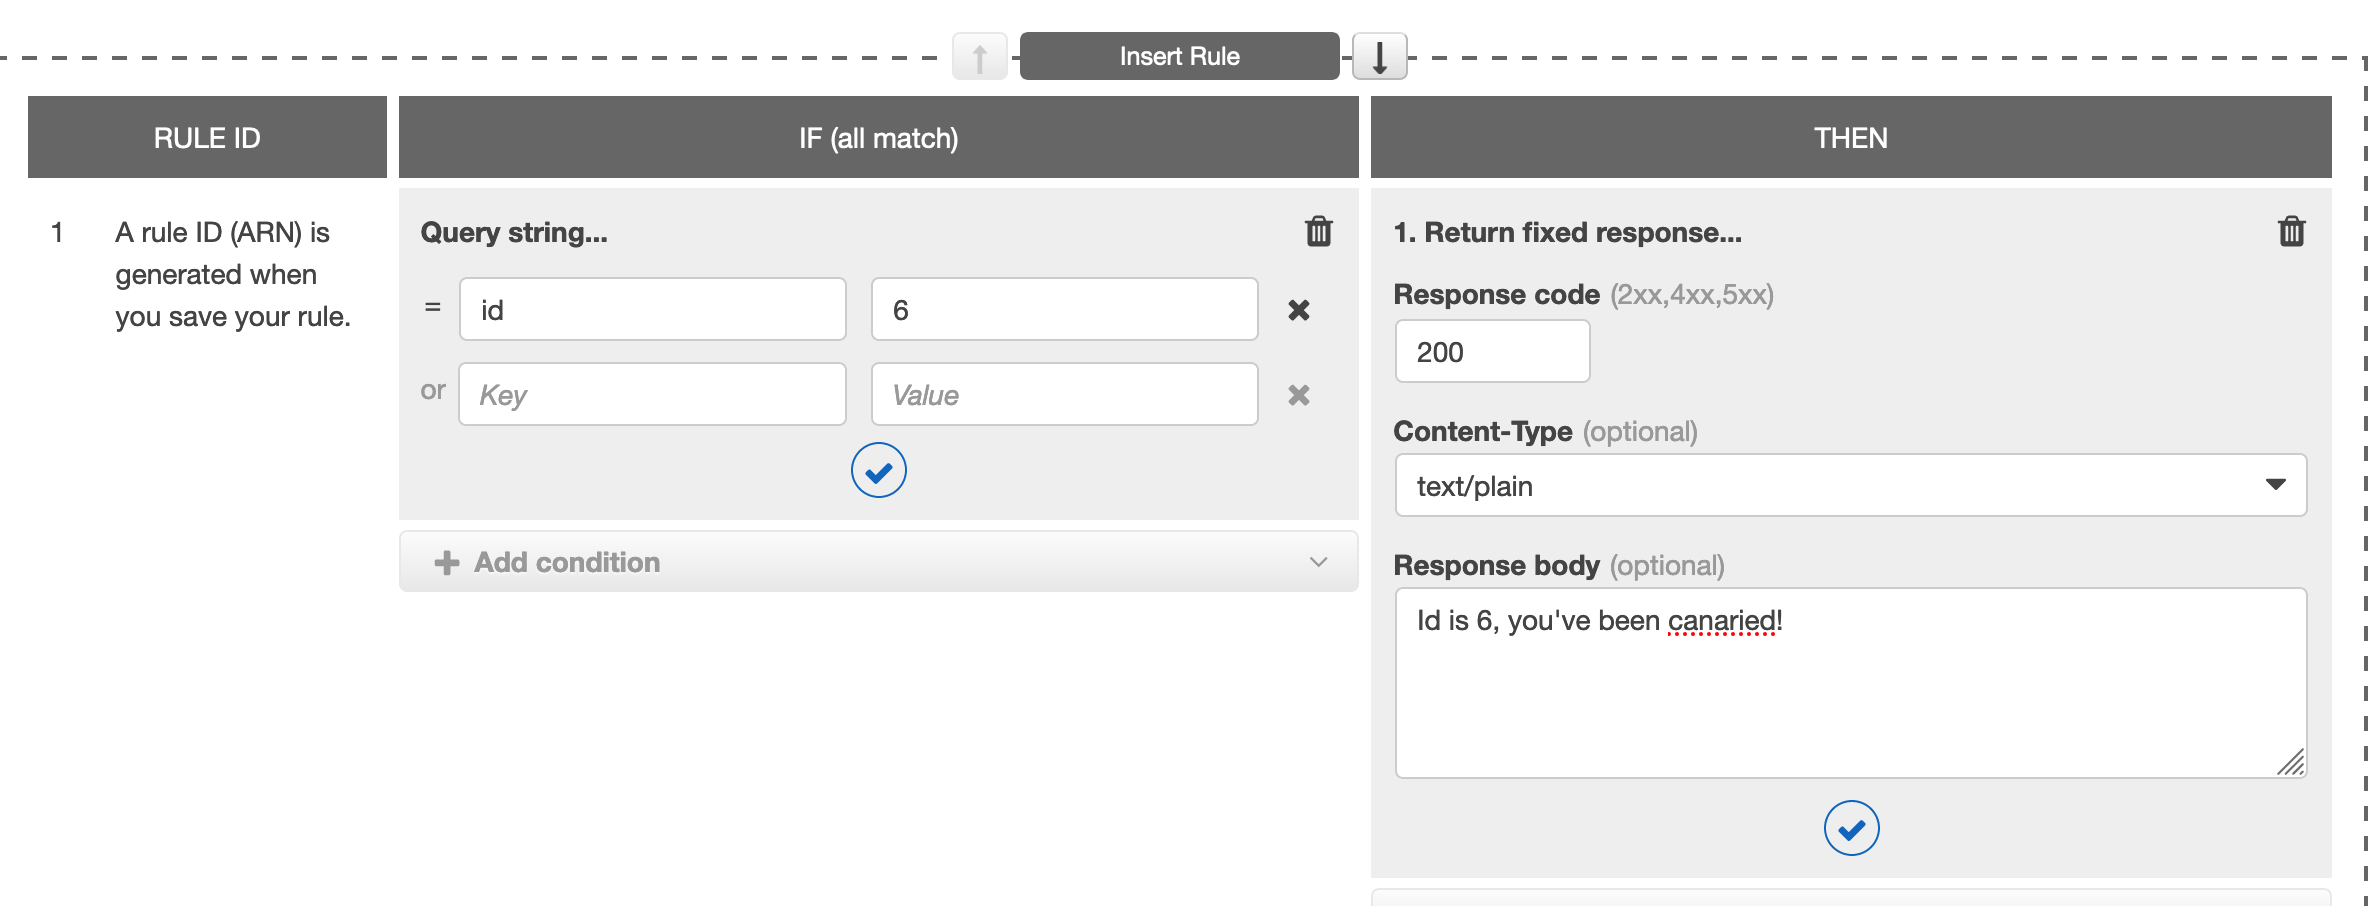Click the plus icon beside Add condition
The height and width of the screenshot is (906, 2368).
click(x=446, y=562)
